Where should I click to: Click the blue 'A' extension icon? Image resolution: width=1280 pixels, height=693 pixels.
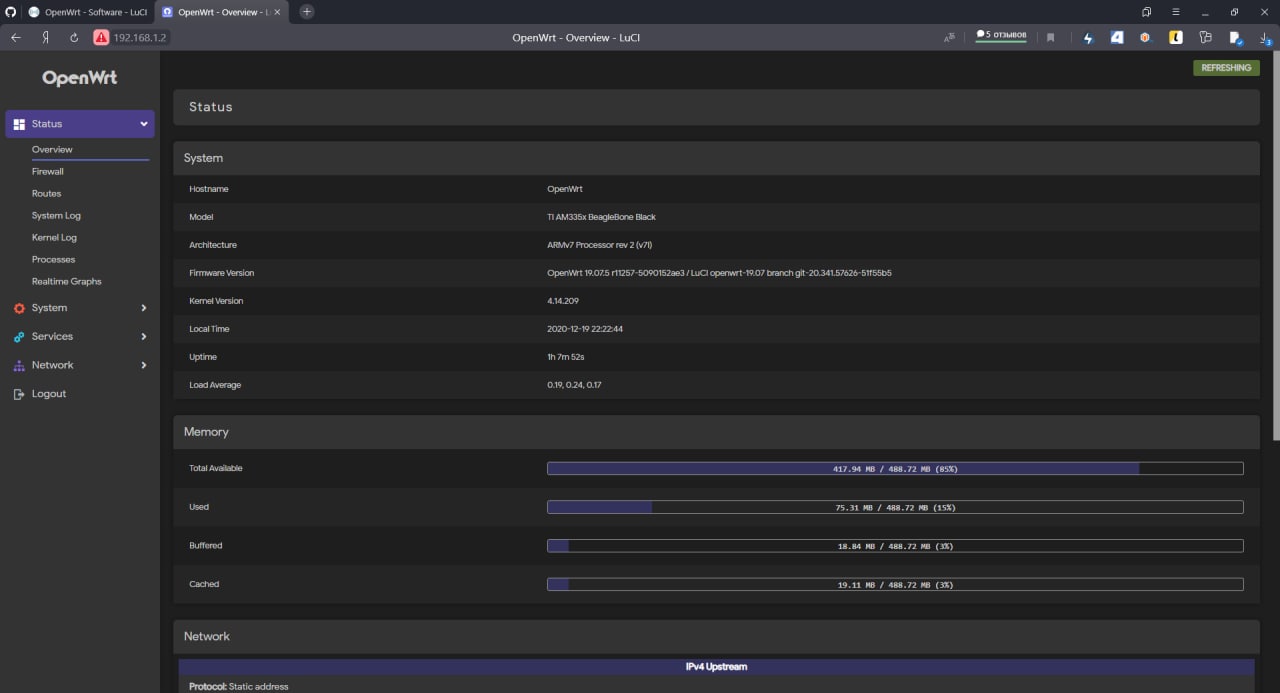click(1118, 37)
